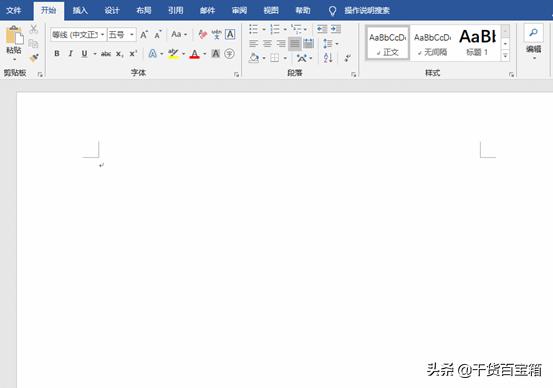Click the Cut scissors icon

(34, 29)
